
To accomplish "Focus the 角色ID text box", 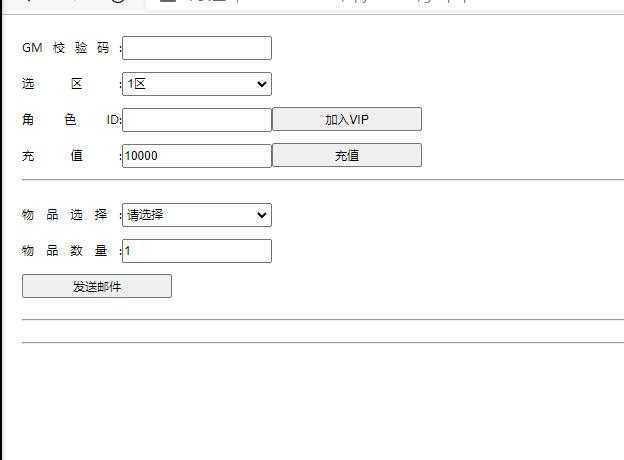I will pyautogui.click(x=196, y=120).
